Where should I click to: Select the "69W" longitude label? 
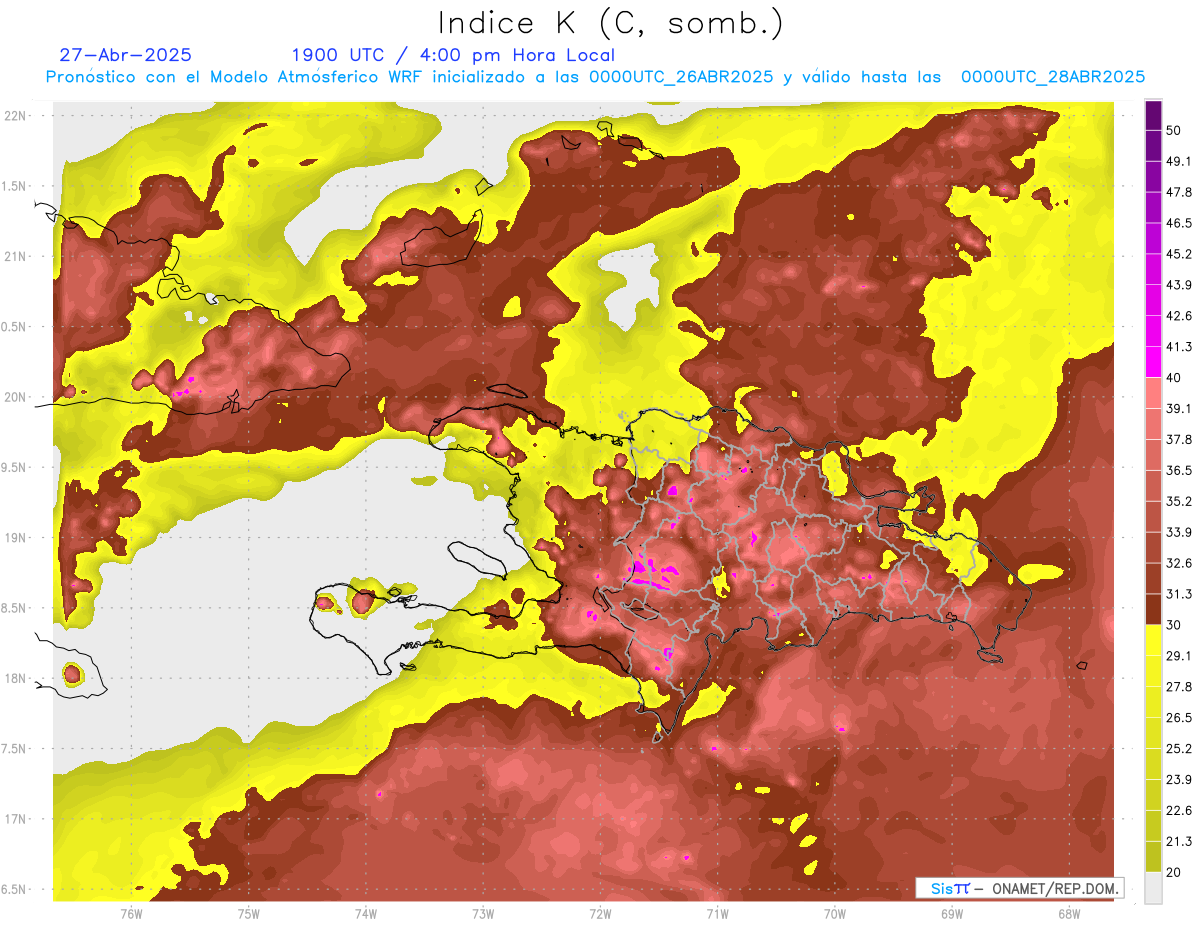(x=952, y=914)
